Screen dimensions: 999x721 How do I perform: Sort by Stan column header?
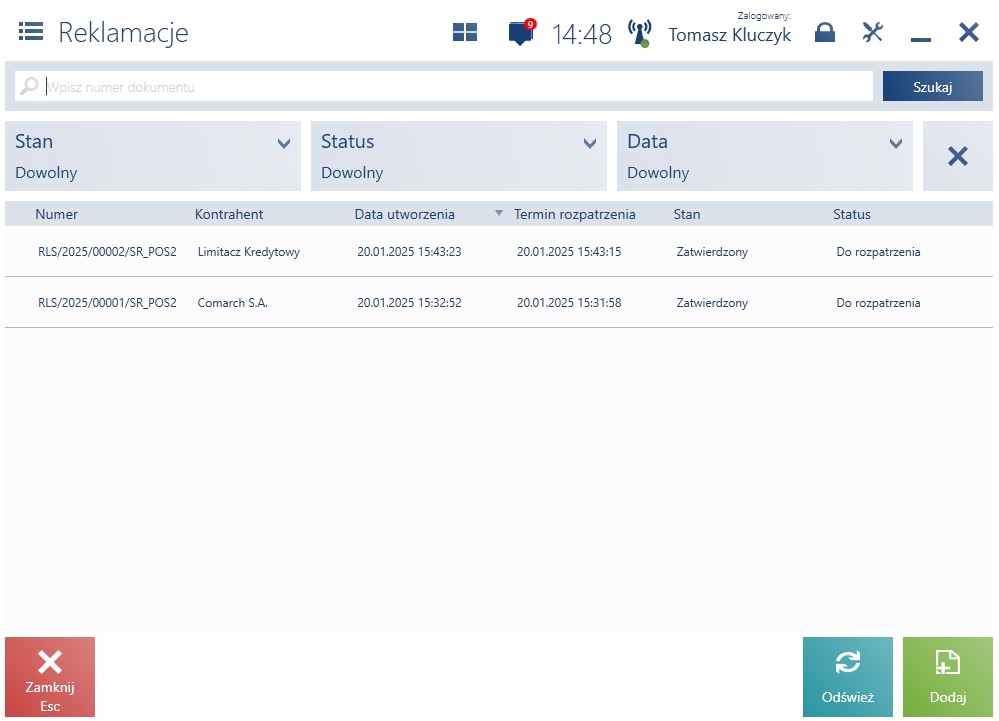click(x=687, y=214)
